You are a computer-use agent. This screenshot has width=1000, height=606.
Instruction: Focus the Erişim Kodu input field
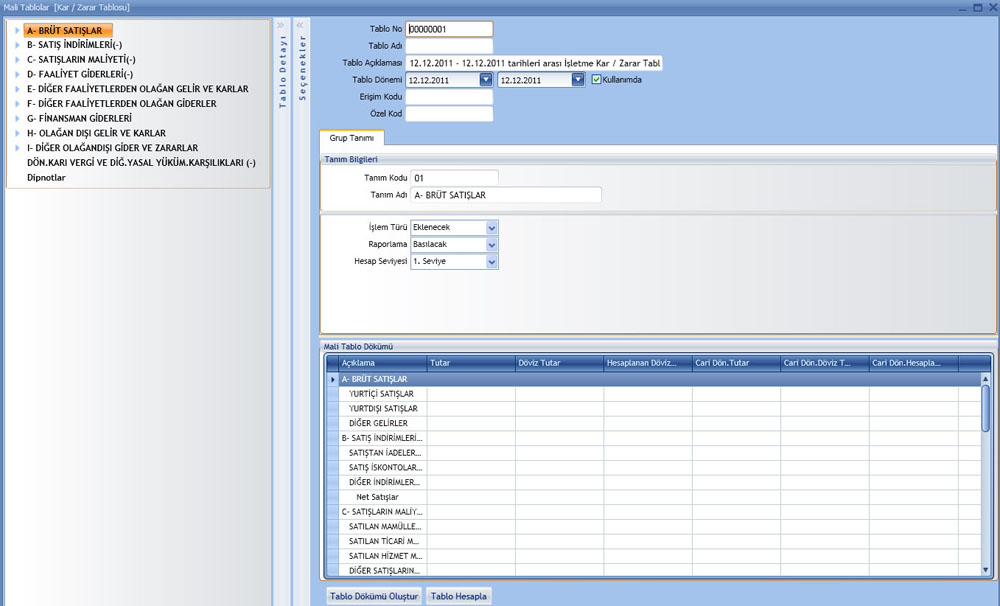449,97
